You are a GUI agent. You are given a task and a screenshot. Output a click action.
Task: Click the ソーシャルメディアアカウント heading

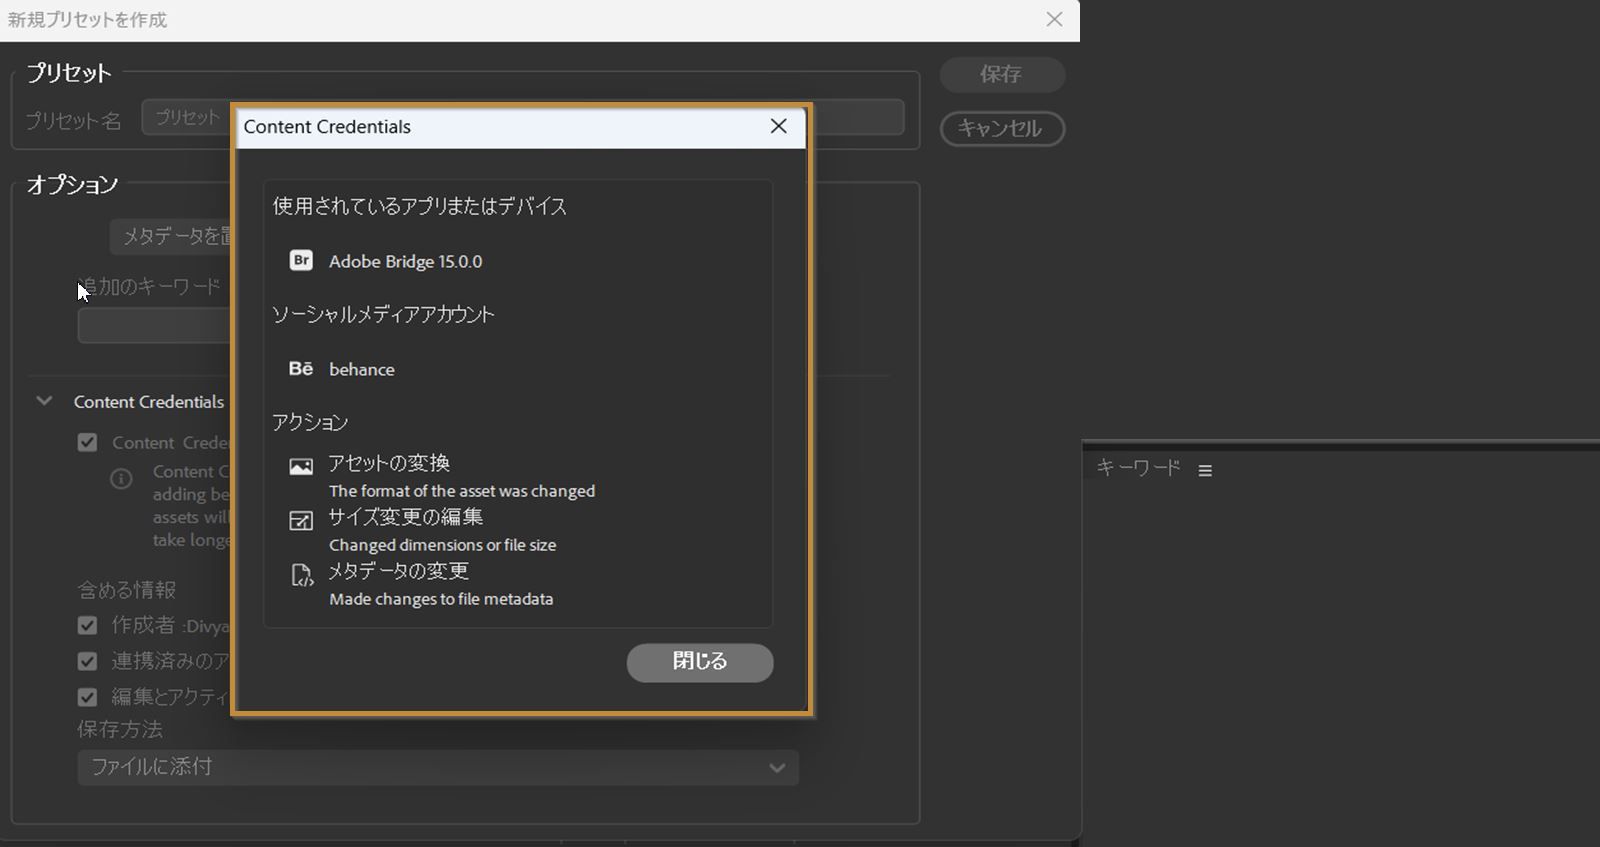(x=383, y=314)
